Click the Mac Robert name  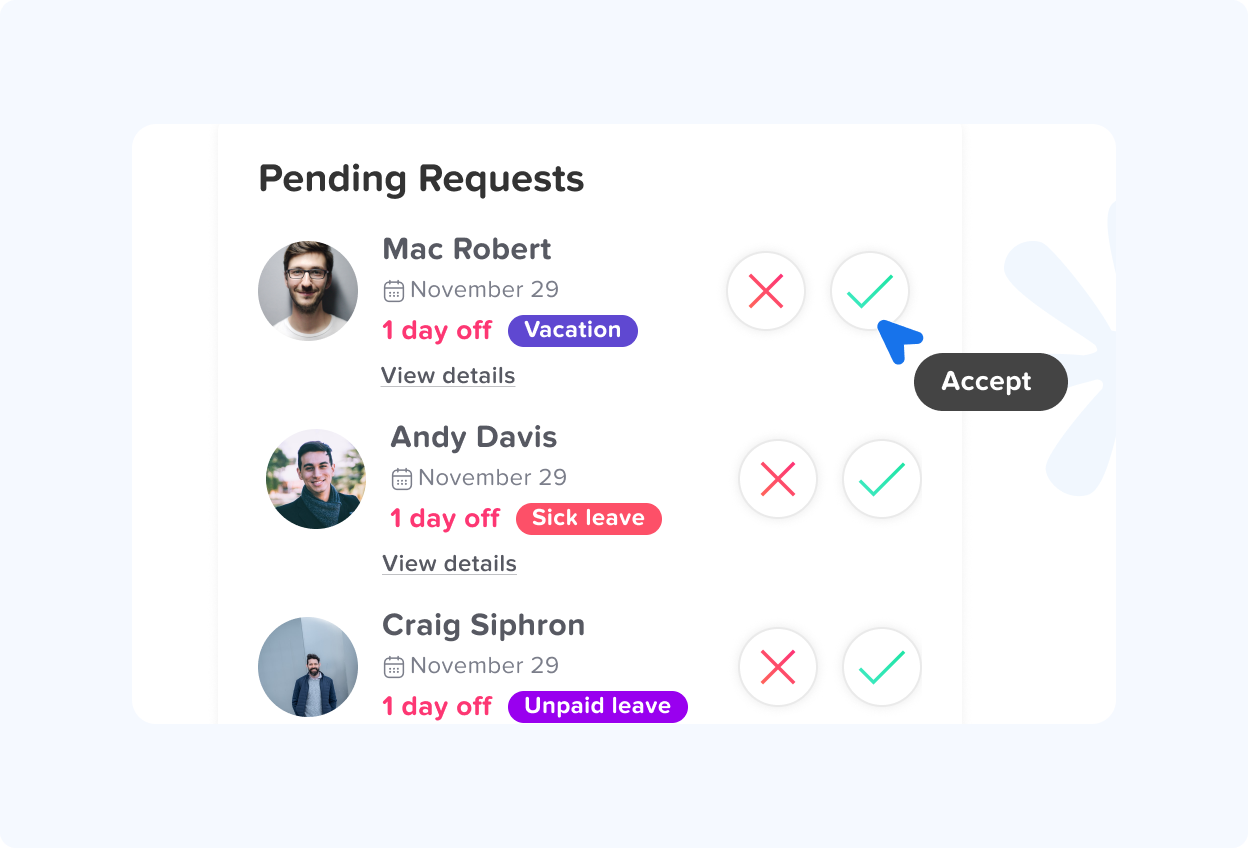coord(467,249)
